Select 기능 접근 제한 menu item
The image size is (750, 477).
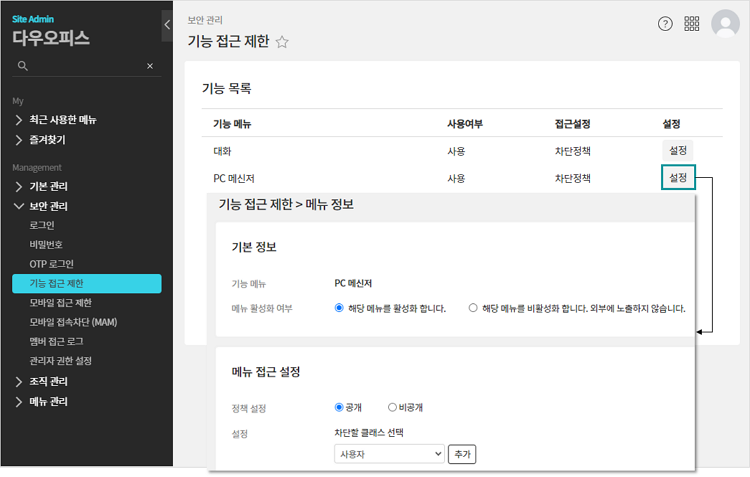87,283
